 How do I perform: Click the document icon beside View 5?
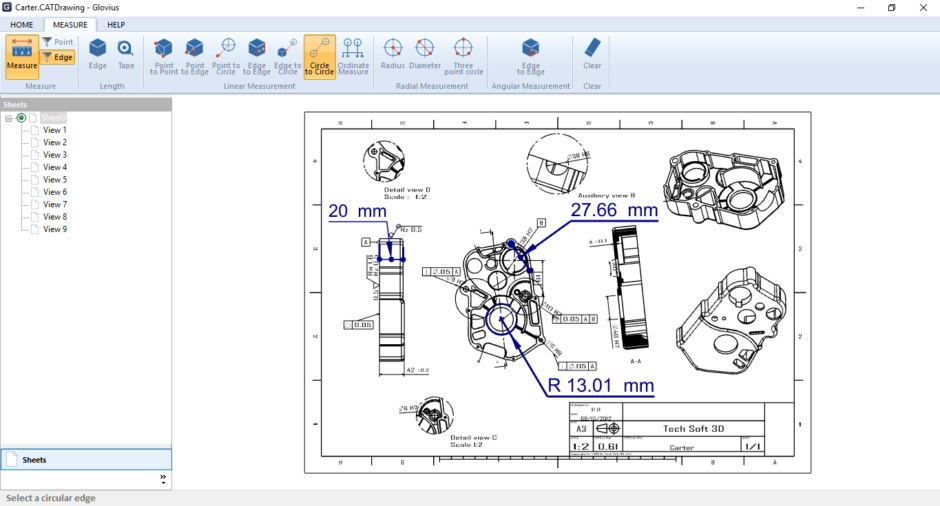click(x=35, y=180)
